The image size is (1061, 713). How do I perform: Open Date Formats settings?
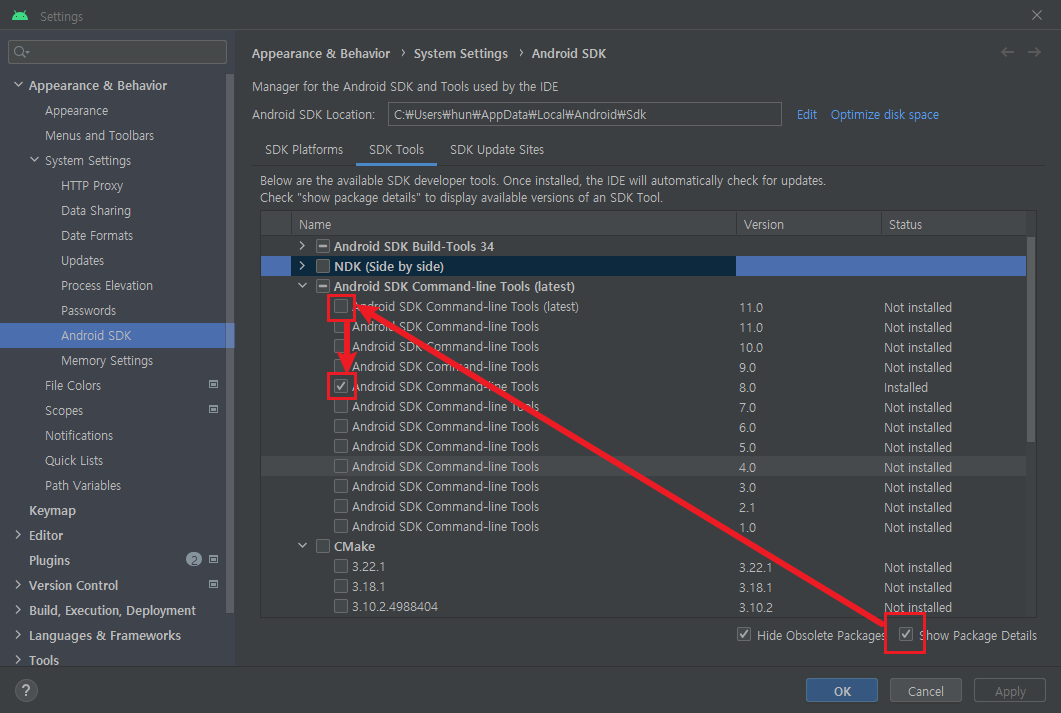click(97, 235)
